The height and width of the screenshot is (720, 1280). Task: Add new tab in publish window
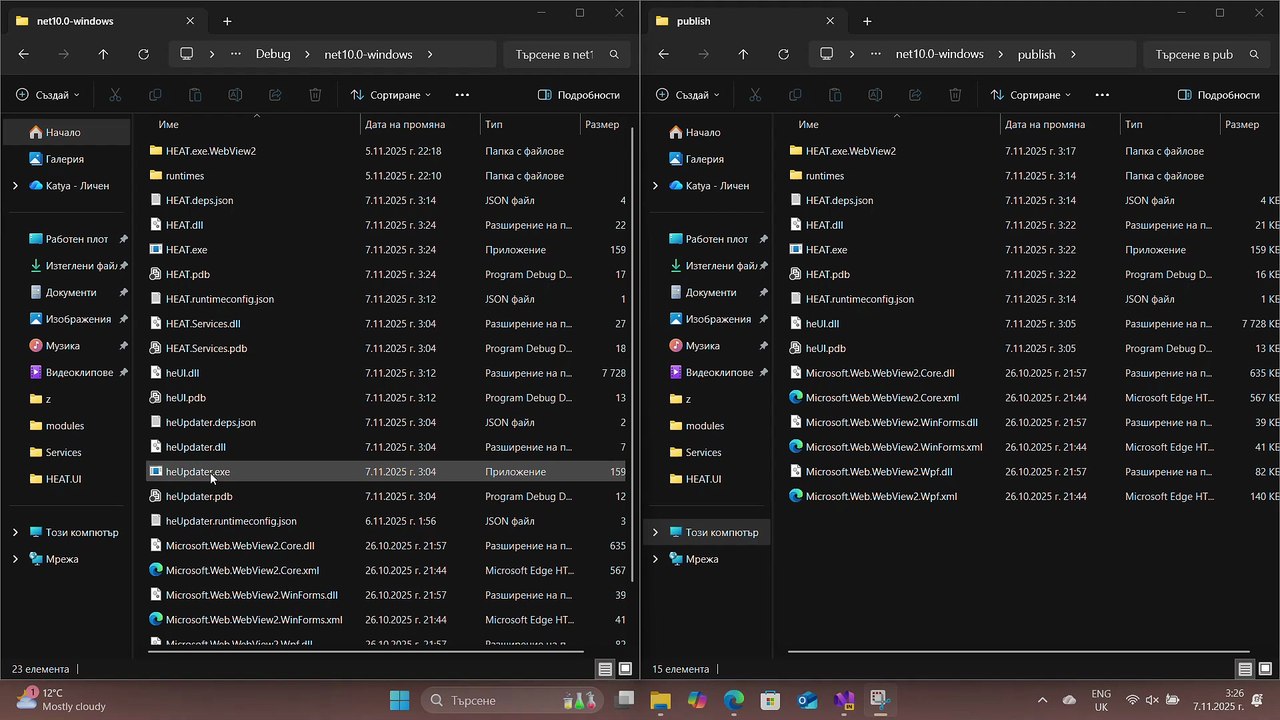[867, 21]
